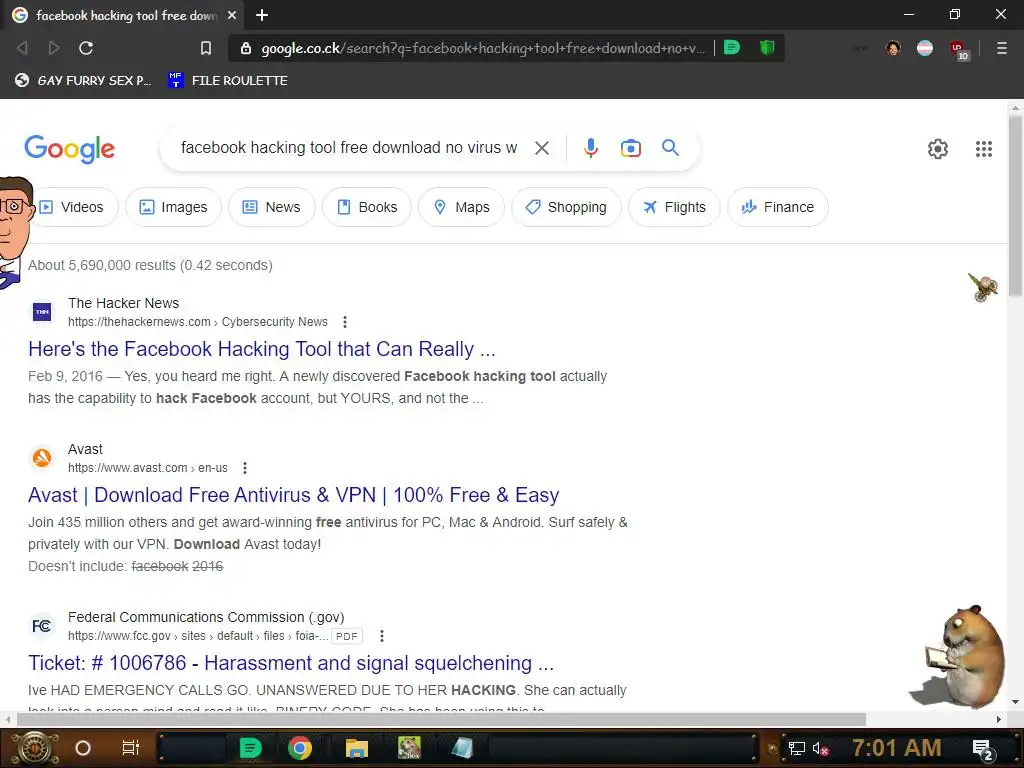Image resolution: width=1024 pixels, height=768 pixels.
Task: Switch to the Finance results filter
Action: tap(778, 207)
